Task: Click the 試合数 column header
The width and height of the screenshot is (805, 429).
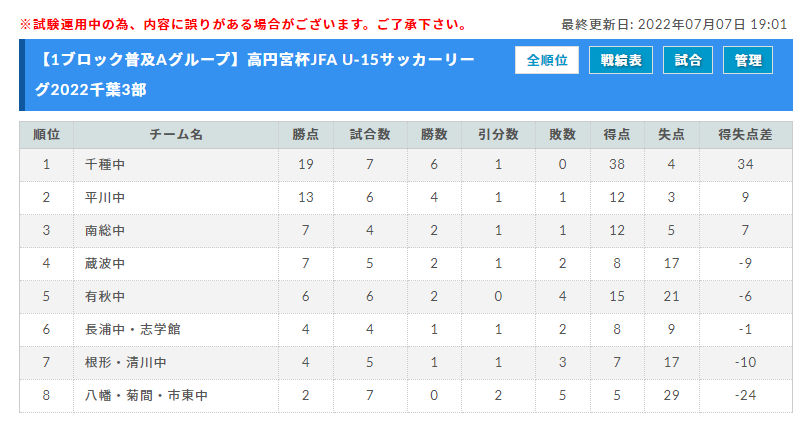Action: [x=370, y=135]
